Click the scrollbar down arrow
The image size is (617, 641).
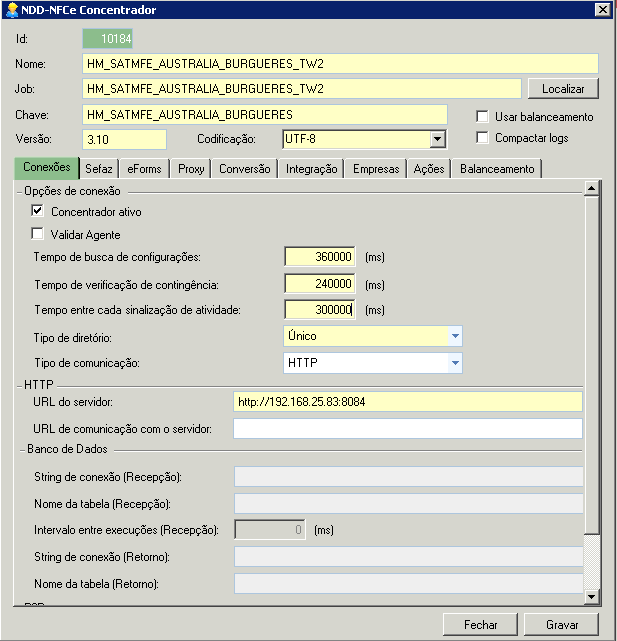[x=591, y=597]
